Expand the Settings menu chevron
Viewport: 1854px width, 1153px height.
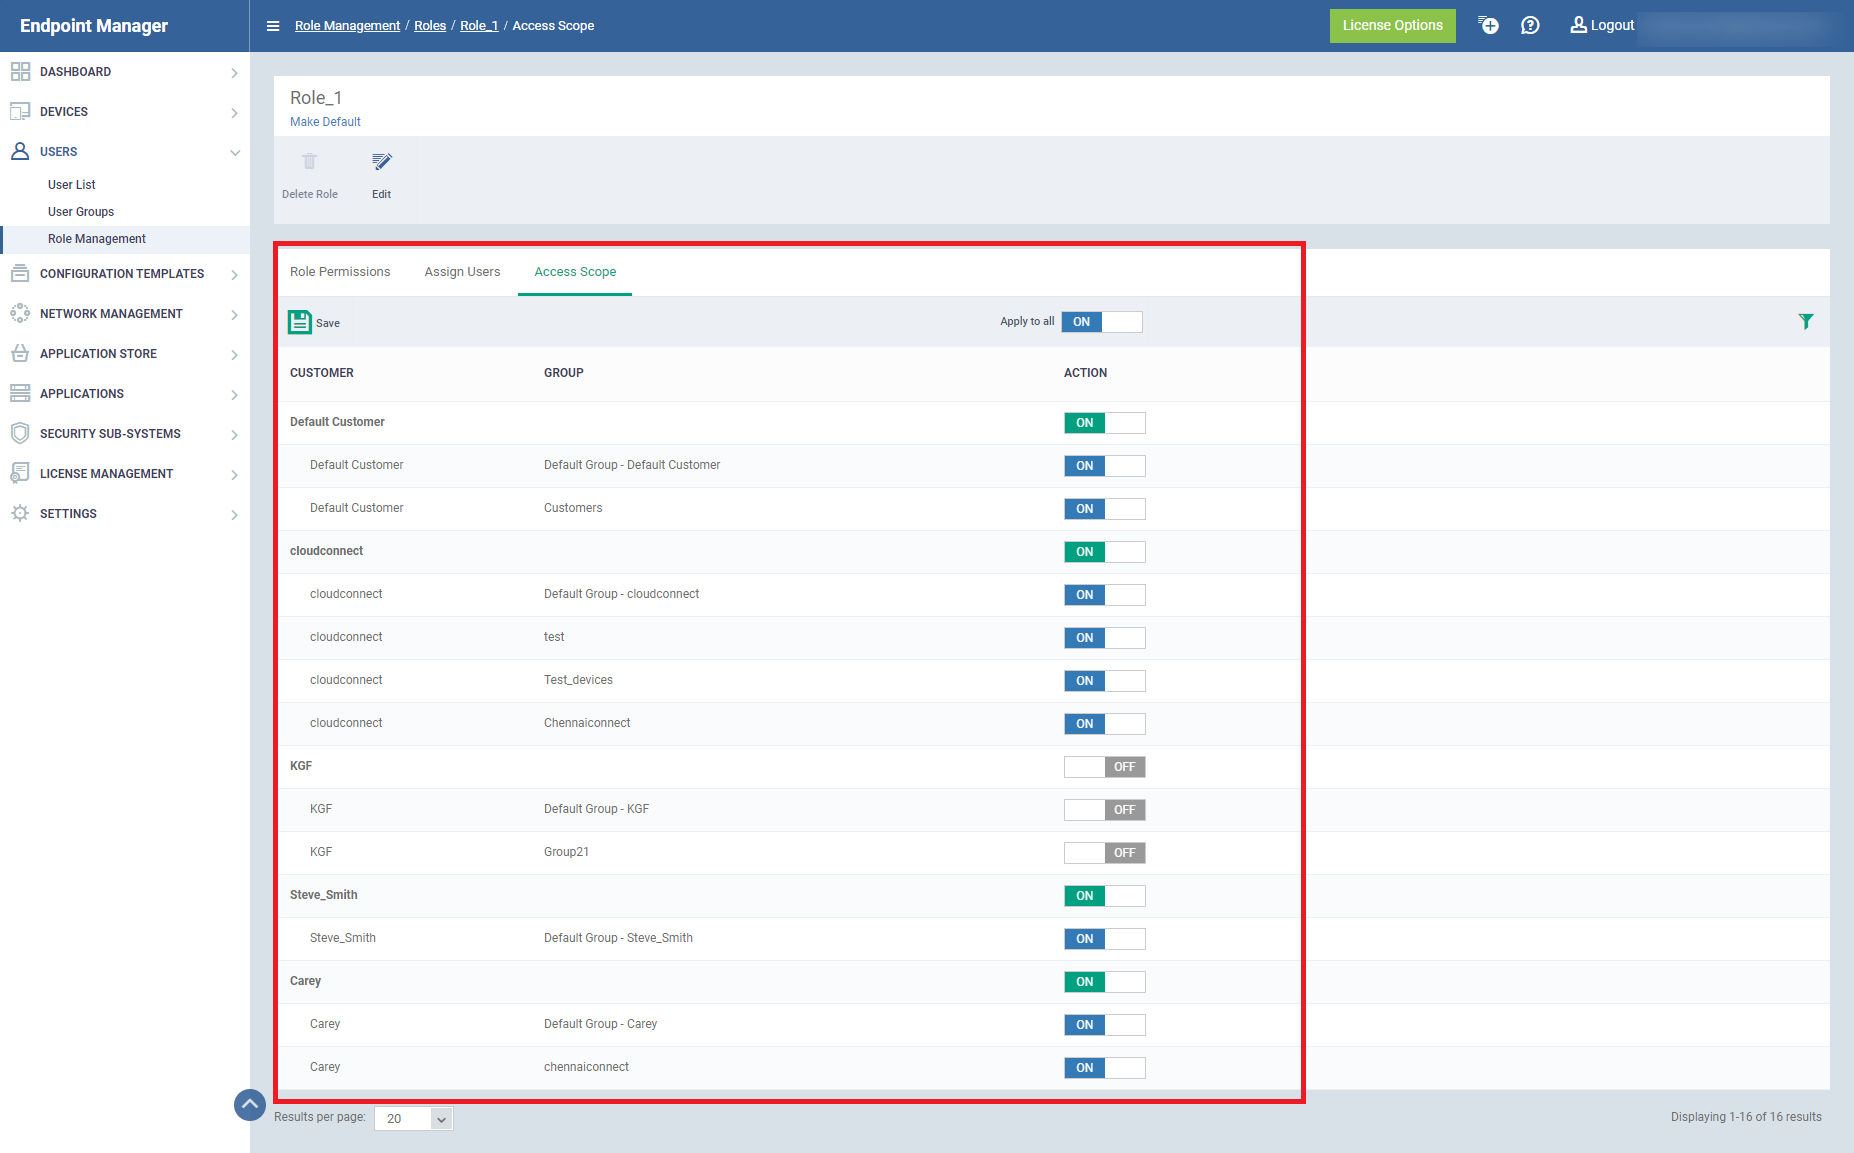click(234, 515)
